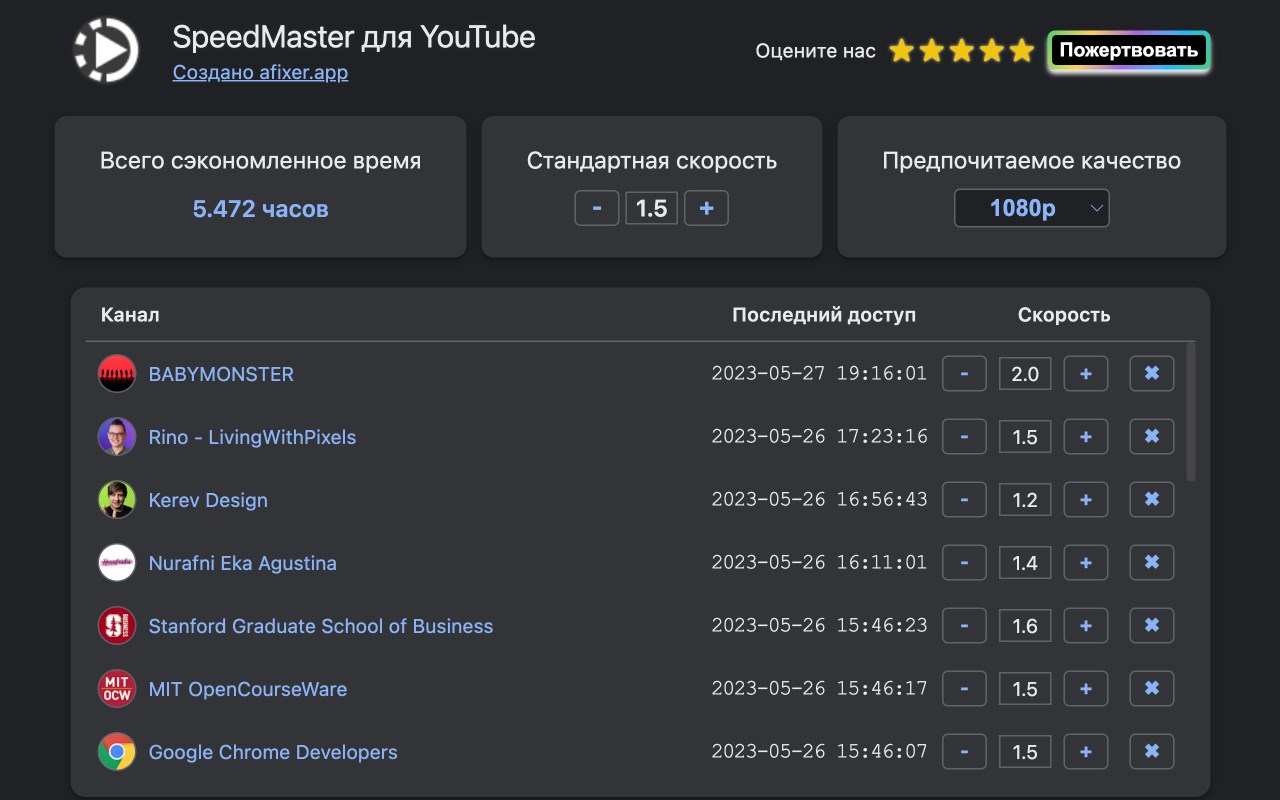This screenshot has height=800, width=1280.
Task: Click the BABYMONSTER speed 2.0 field
Action: (1025, 374)
